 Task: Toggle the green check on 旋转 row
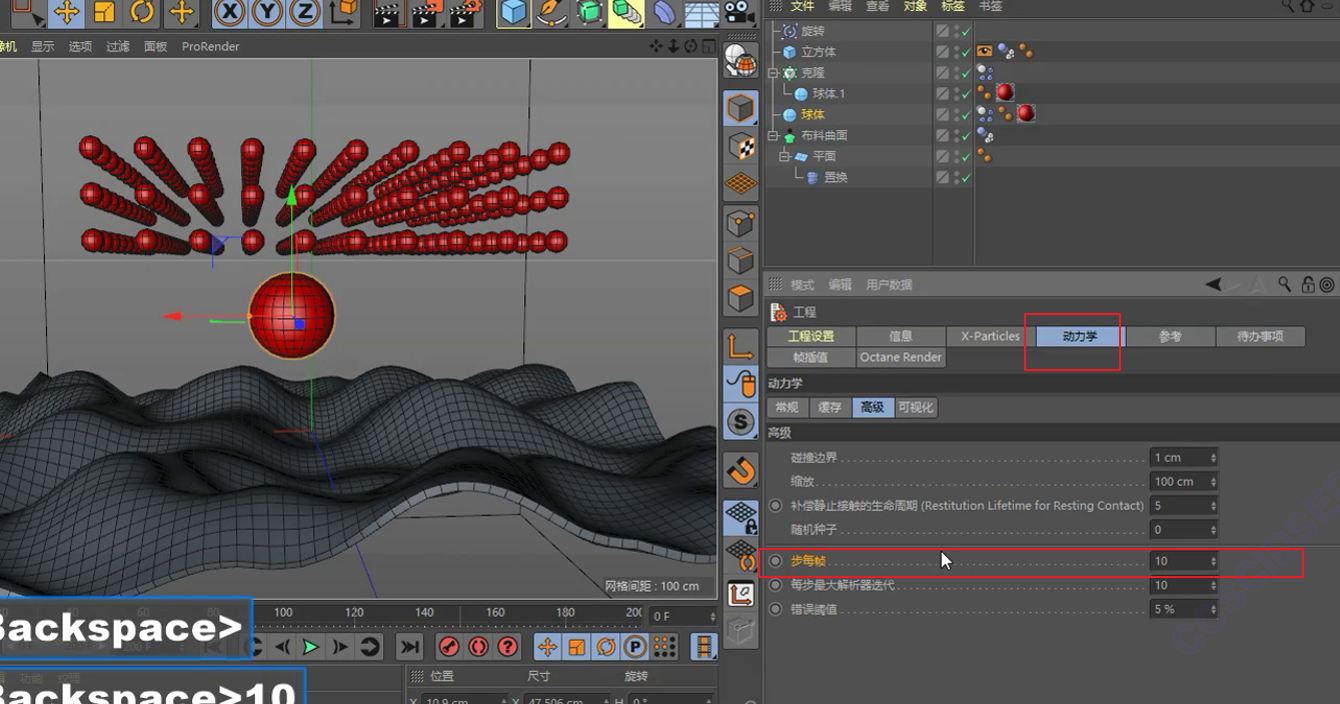[x=966, y=31]
